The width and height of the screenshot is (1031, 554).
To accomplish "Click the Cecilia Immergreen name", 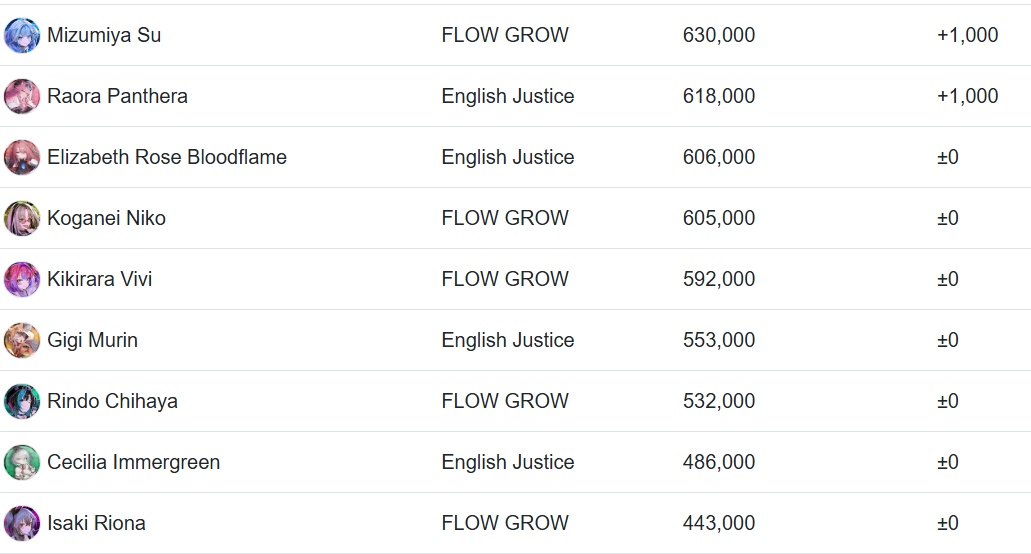I will pos(133,462).
